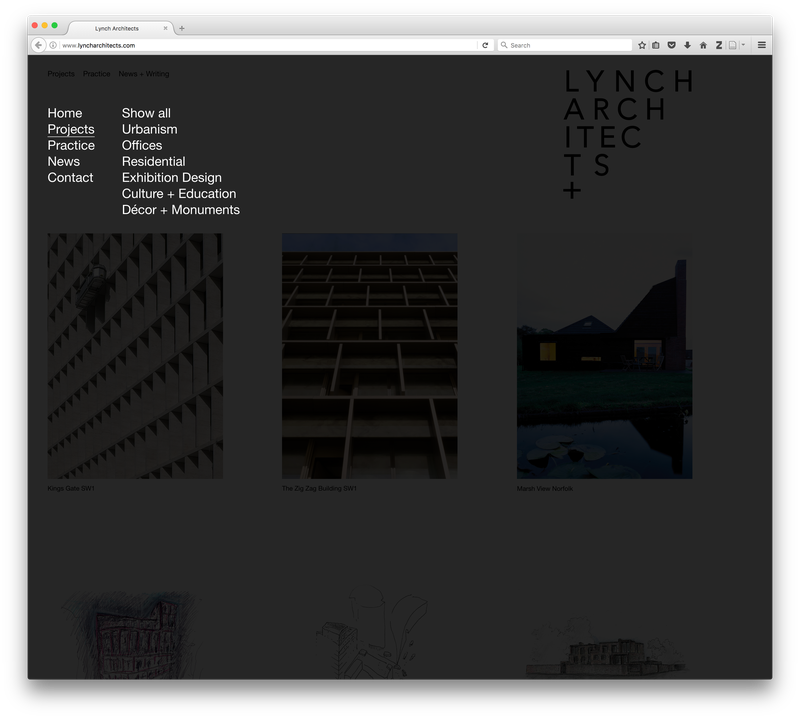Filter projects by Offices
This screenshot has width=800, height=719.
(x=142, y=145)
